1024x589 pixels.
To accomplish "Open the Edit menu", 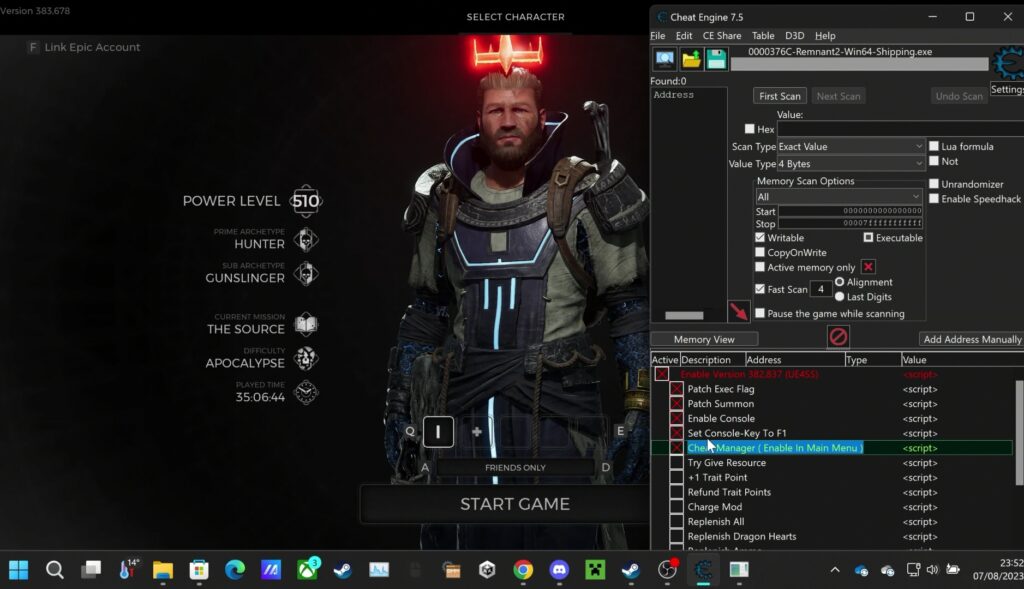I will point(684,35).
